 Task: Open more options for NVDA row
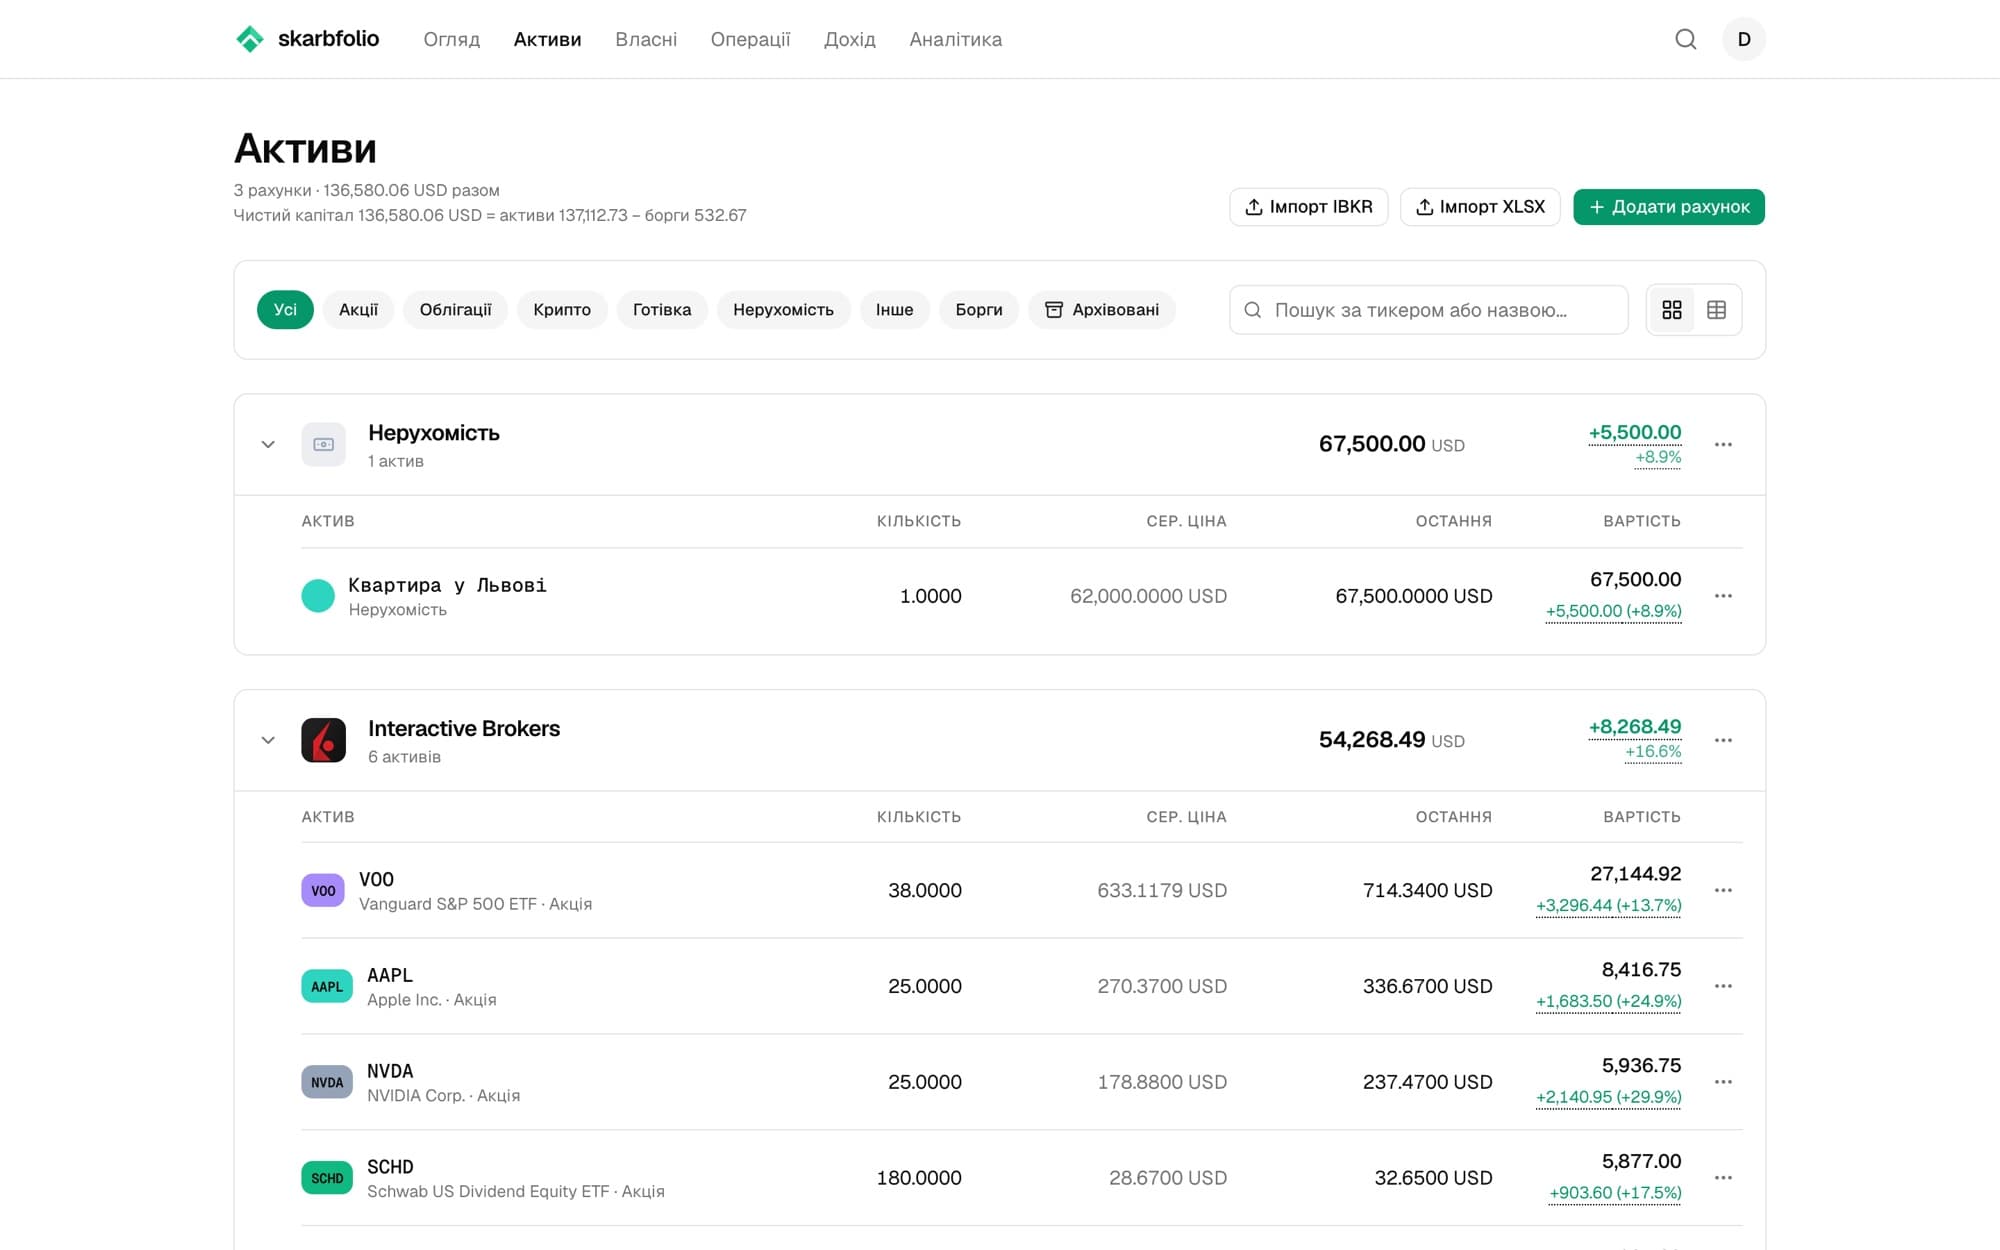coord(1723,1082)
